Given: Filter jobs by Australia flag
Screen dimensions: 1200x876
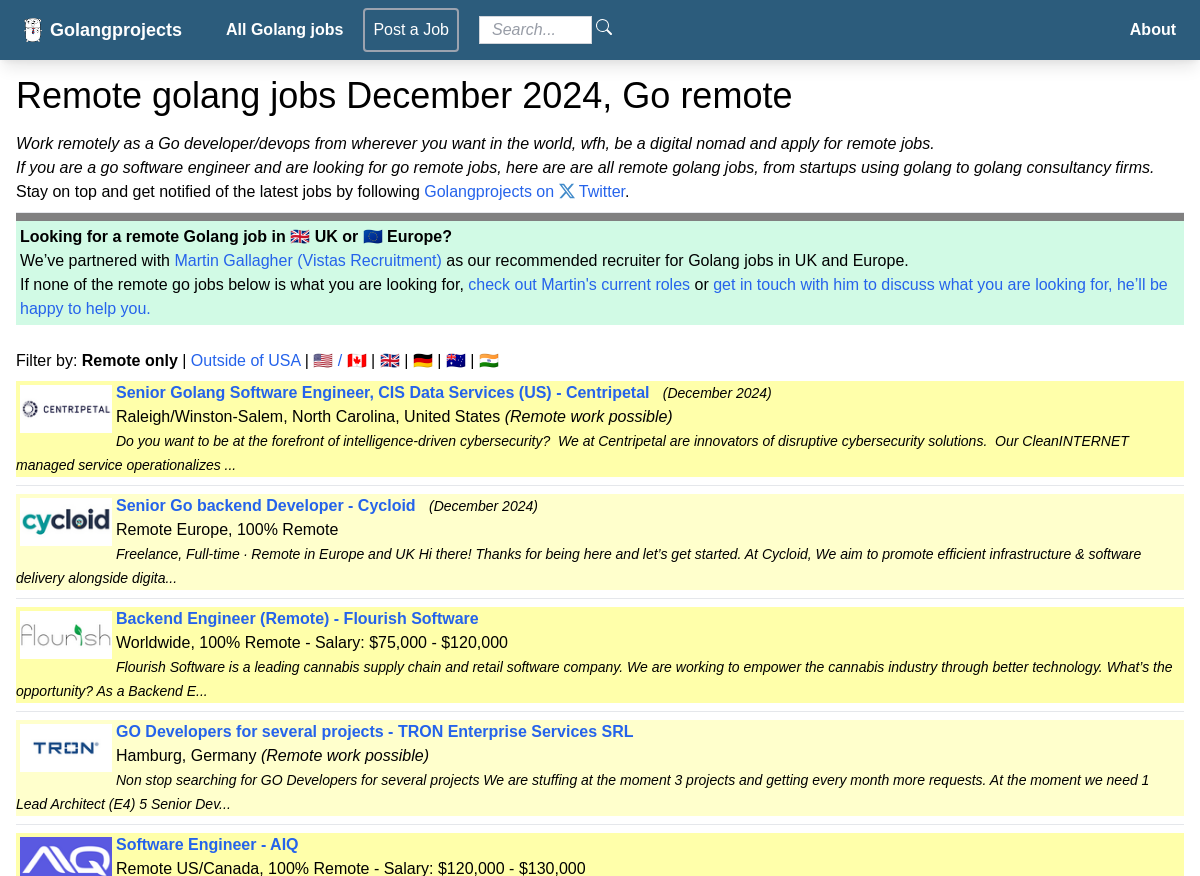Looking at the screenshot, I should [456, 361].
